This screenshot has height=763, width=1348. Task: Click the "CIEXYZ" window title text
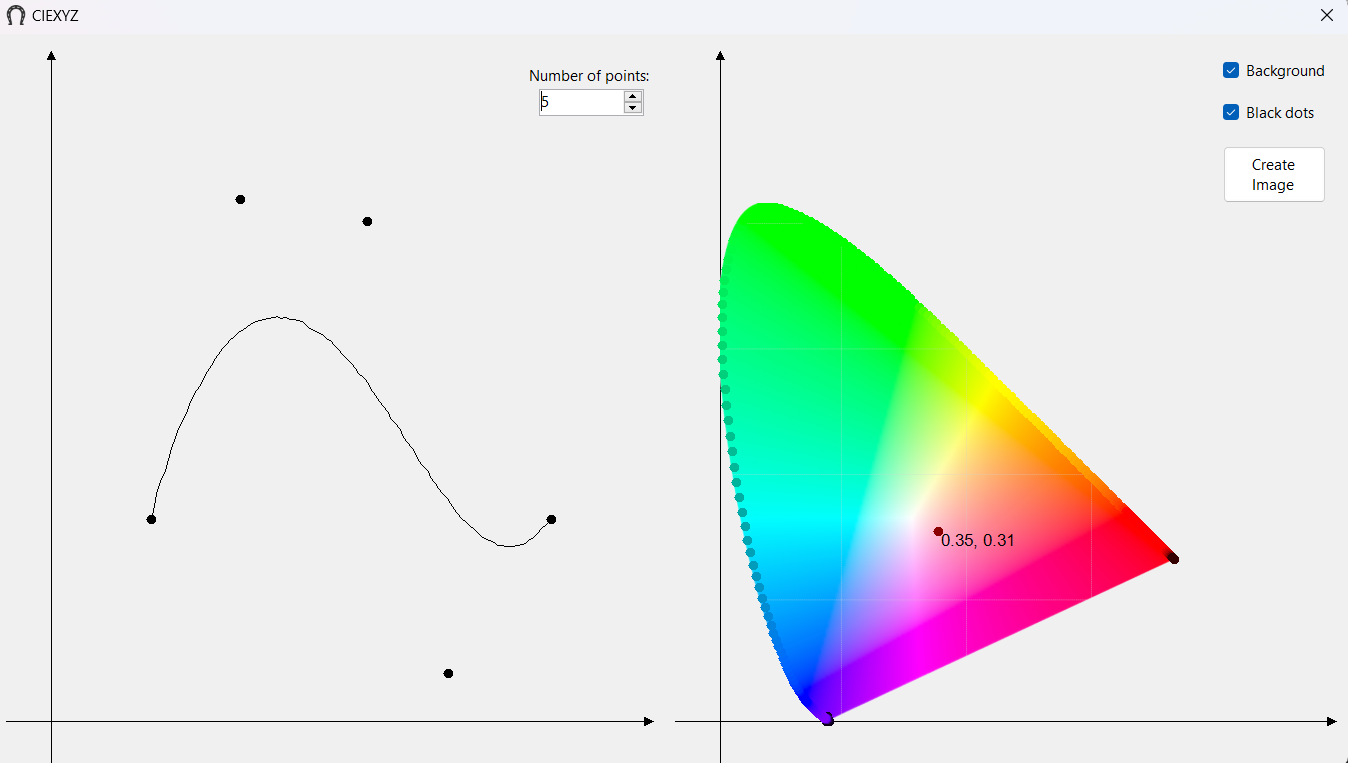click(x=55, y=15)
